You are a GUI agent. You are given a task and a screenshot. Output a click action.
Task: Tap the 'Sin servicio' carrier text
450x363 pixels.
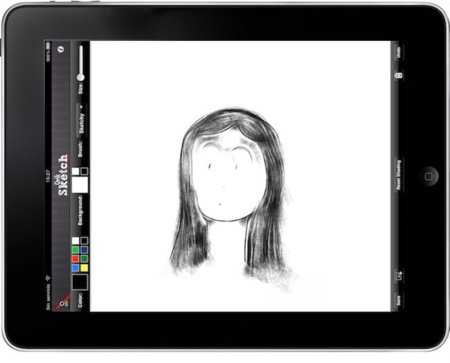tap(48, 297)
